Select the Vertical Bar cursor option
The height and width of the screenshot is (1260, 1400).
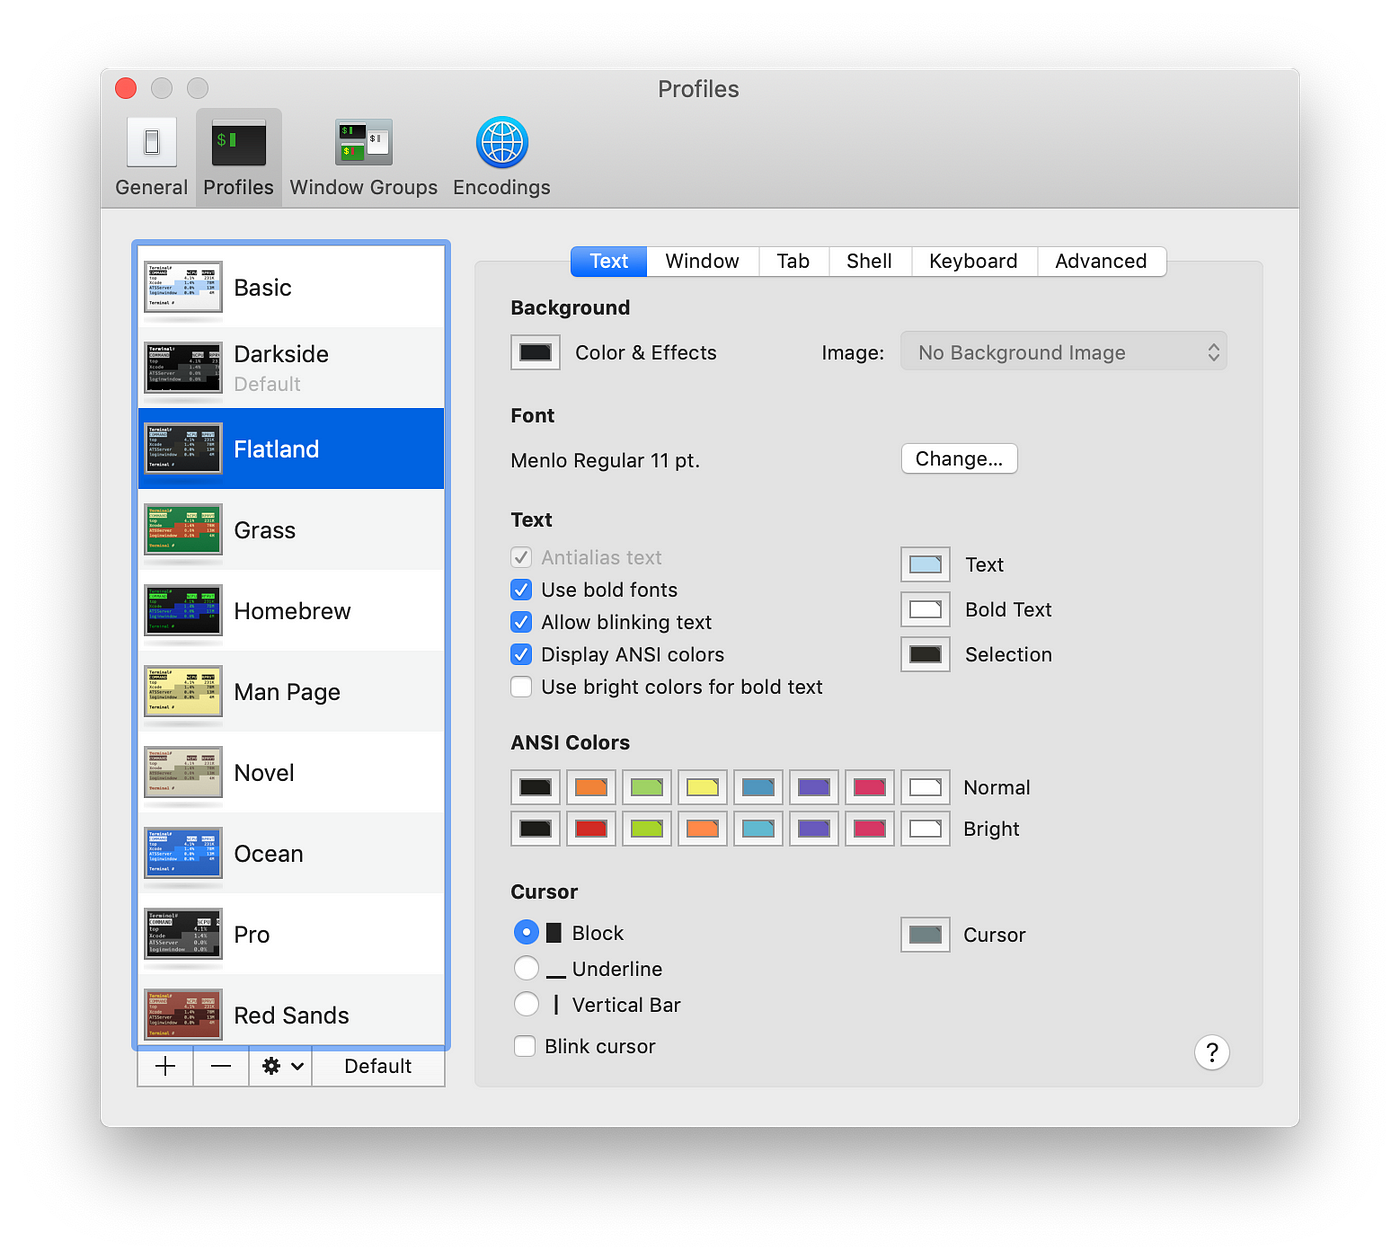[x=526, y=1004]
